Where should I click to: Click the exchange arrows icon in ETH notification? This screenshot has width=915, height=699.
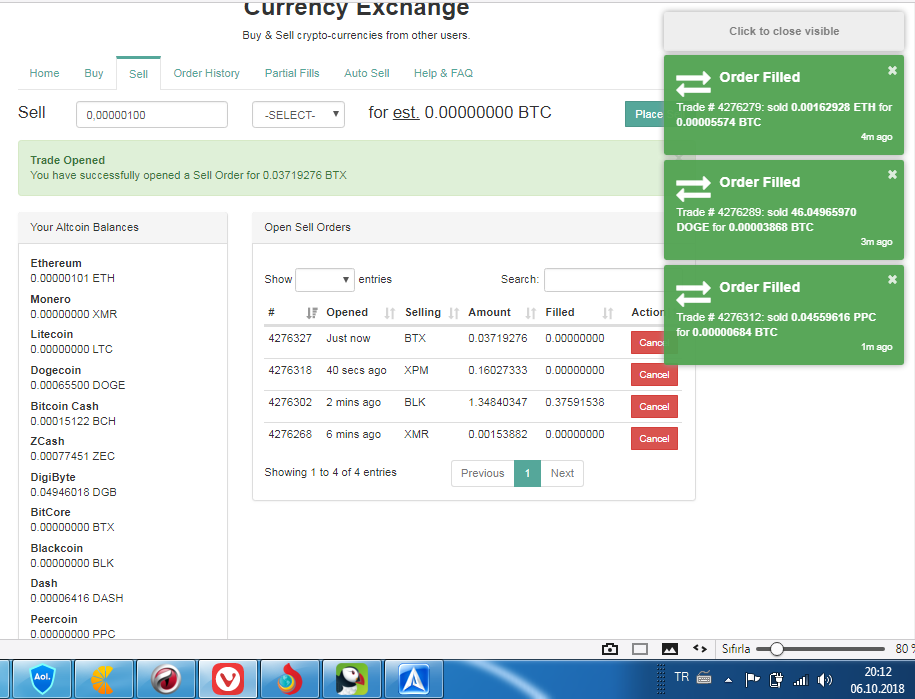[x=693, y=83]
